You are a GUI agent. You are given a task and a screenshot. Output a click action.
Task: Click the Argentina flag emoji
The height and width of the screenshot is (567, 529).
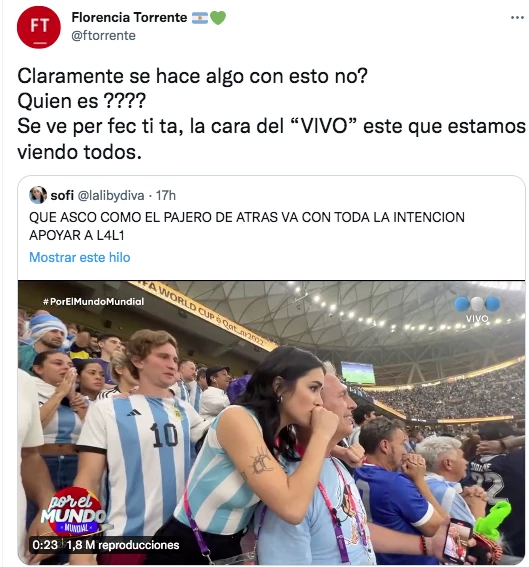[x=200, y=18]
